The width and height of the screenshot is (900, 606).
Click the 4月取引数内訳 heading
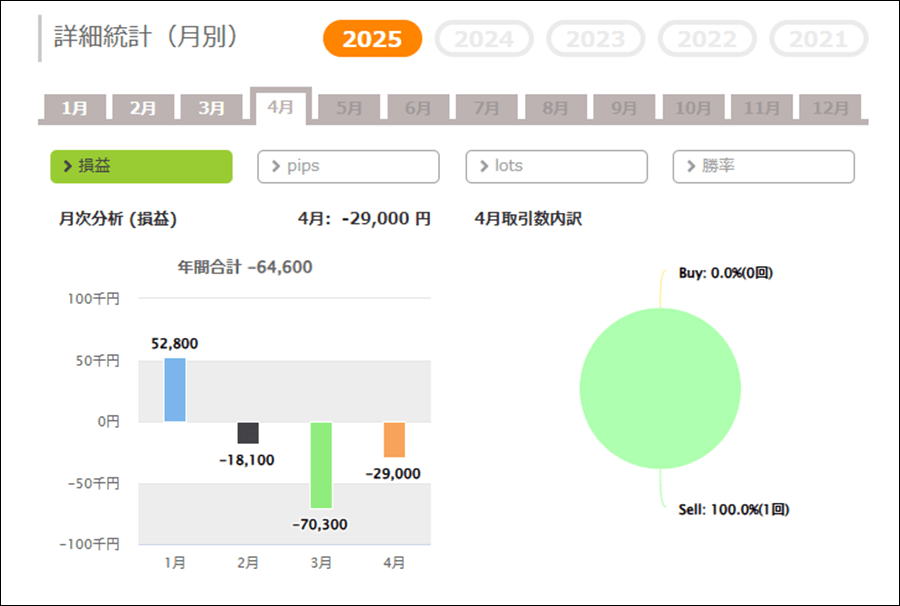coord(528,219)
